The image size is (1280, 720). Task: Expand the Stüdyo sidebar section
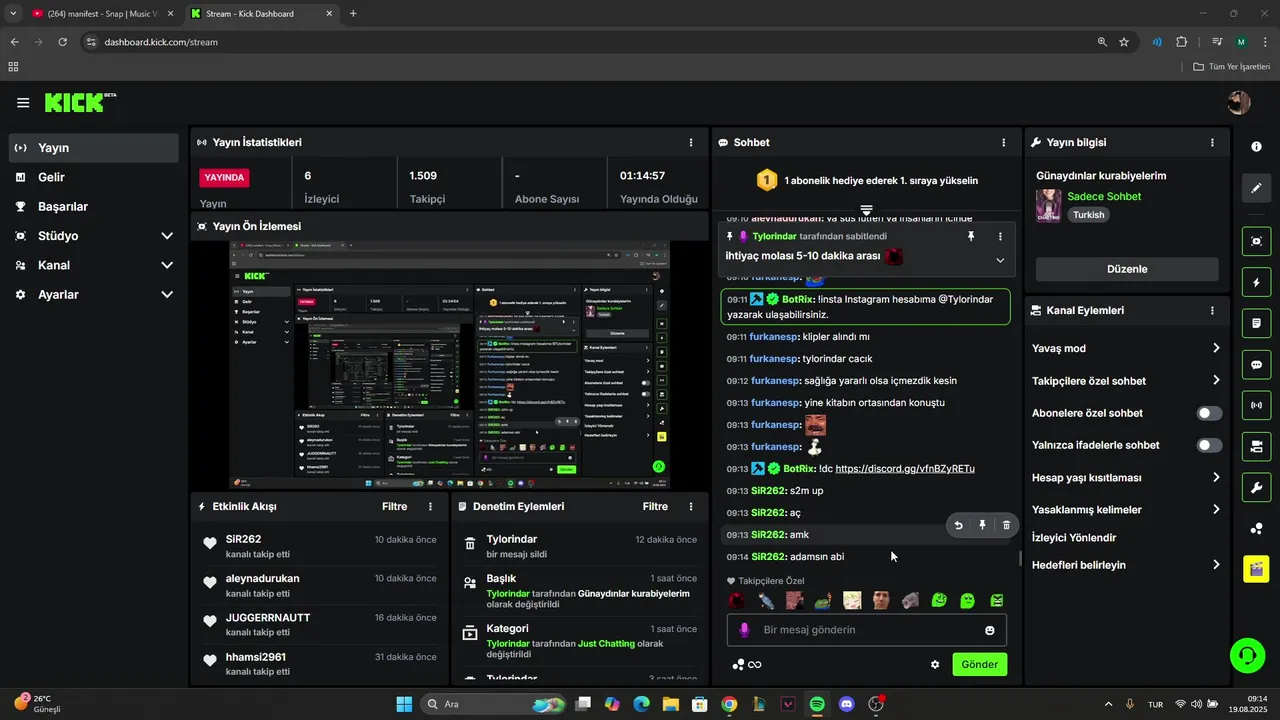point(167,236)
